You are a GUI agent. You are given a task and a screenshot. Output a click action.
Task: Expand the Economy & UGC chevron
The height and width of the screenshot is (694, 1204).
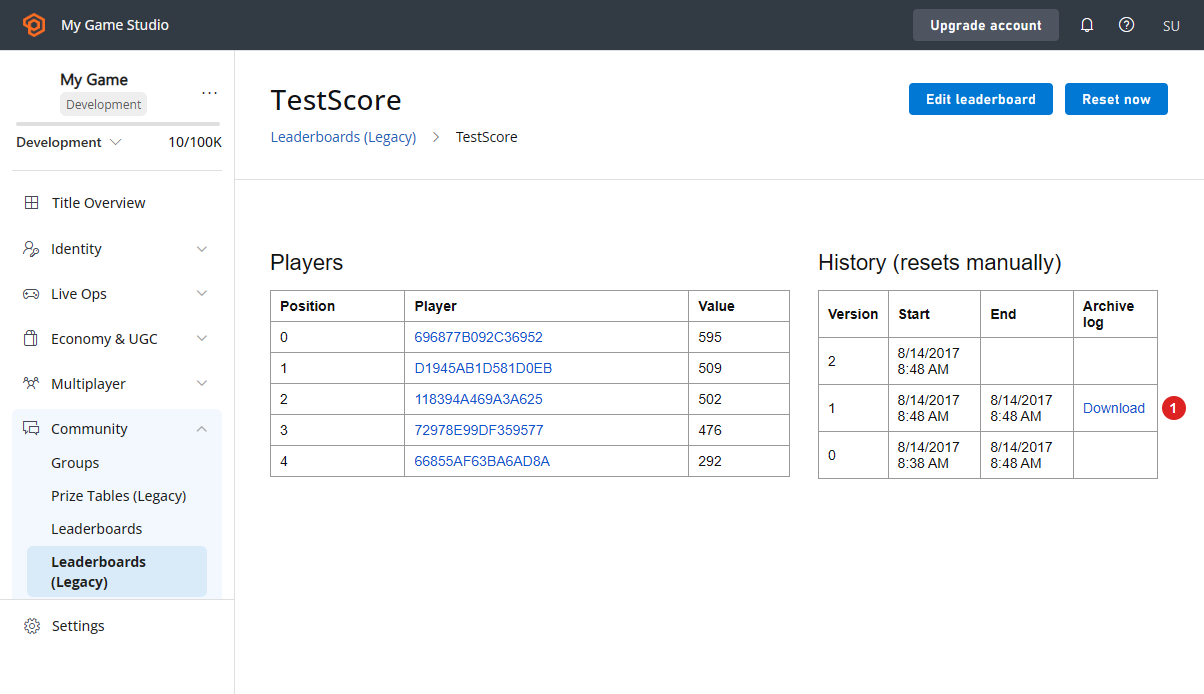[202, 339]
